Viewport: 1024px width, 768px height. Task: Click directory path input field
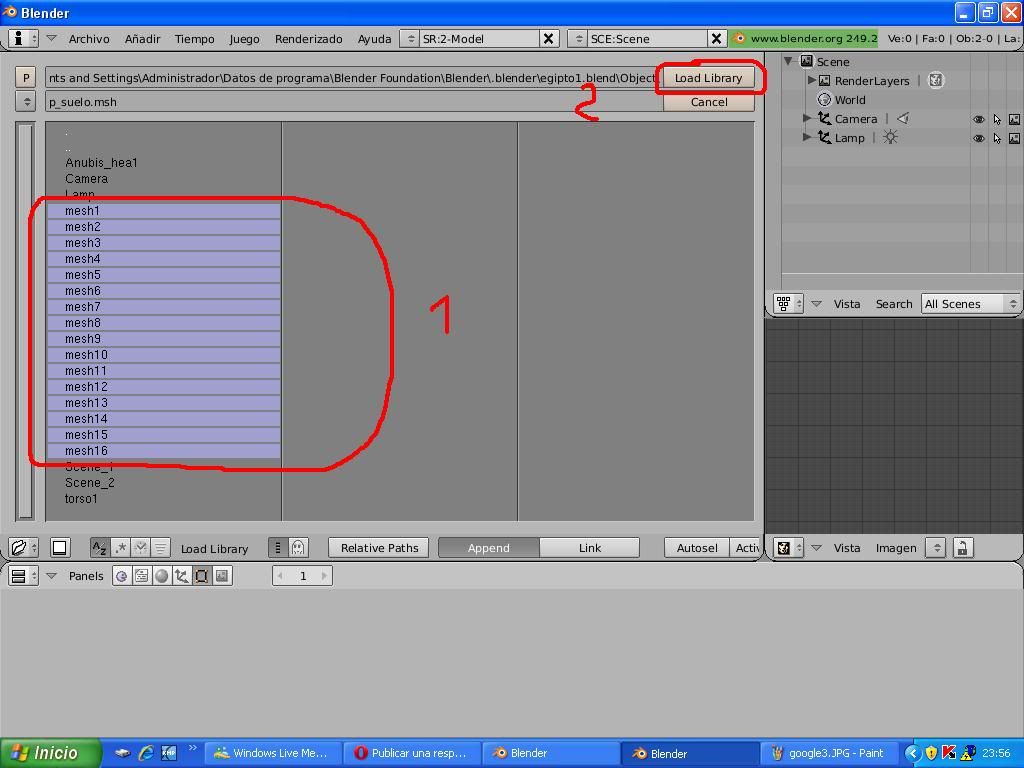[351, 78]
